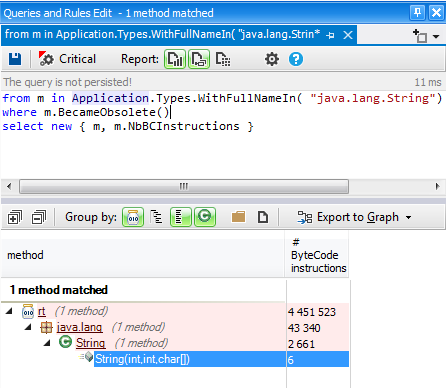Collapse all result rows icon
The image size is (446, 388).
[x=39, y=218]
